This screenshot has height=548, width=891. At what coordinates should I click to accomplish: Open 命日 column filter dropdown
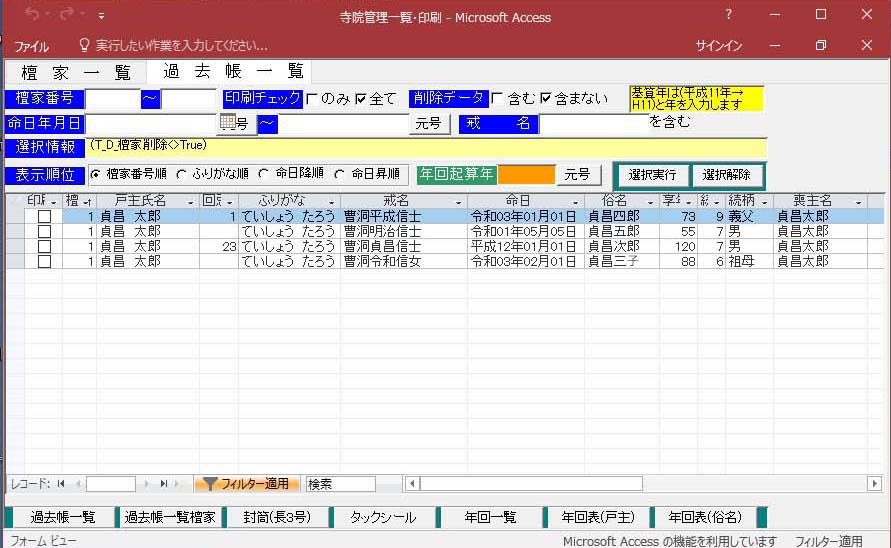(x=575, y=202)
